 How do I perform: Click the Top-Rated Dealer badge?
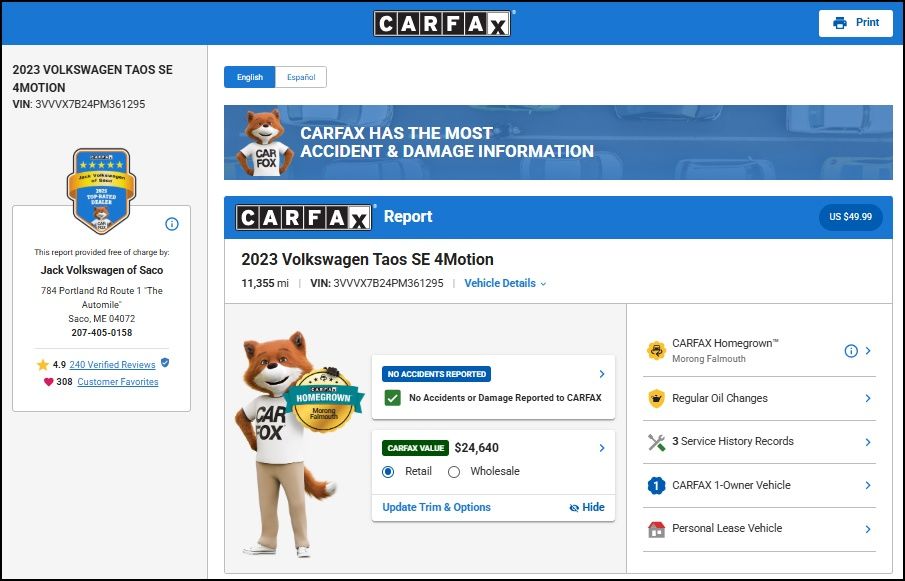point(102,191)
